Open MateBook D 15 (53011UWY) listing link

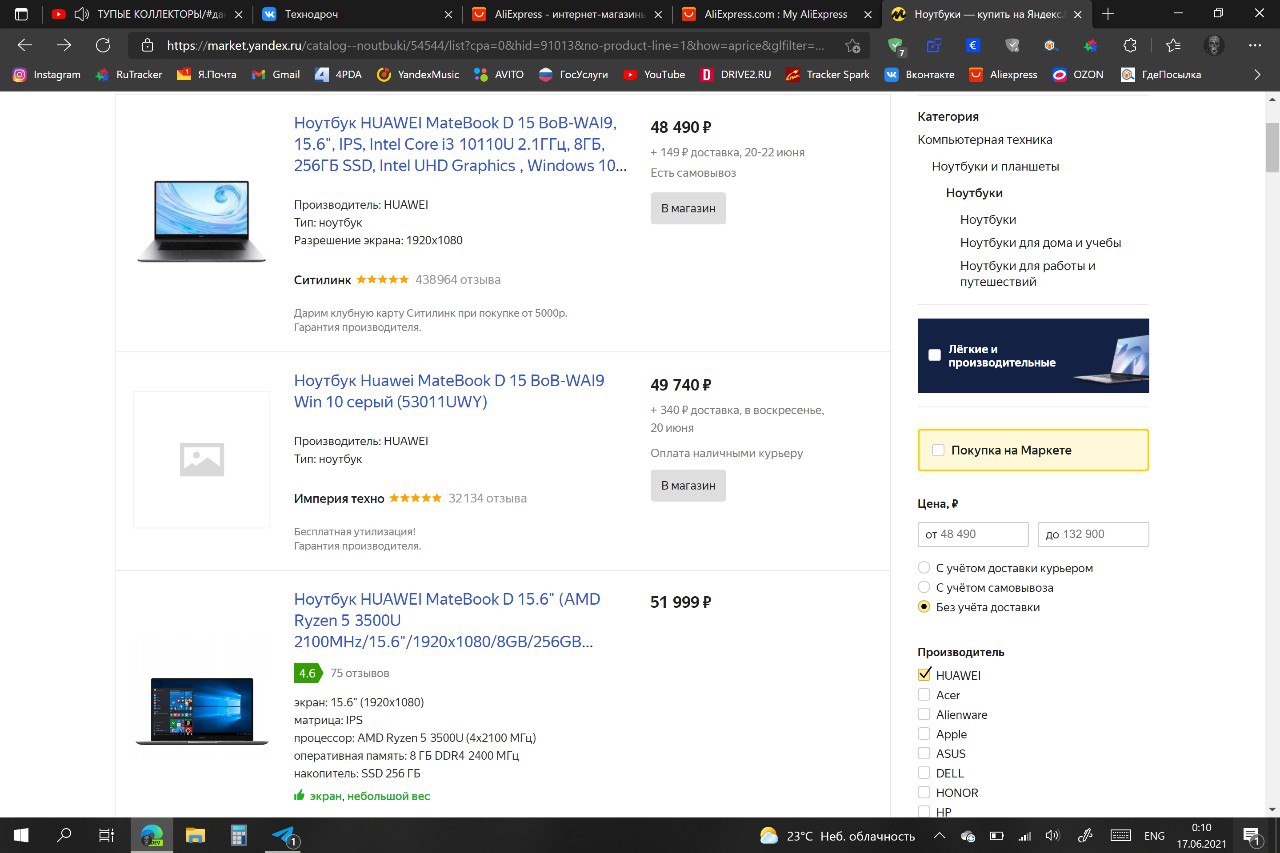tap(449, 391)
